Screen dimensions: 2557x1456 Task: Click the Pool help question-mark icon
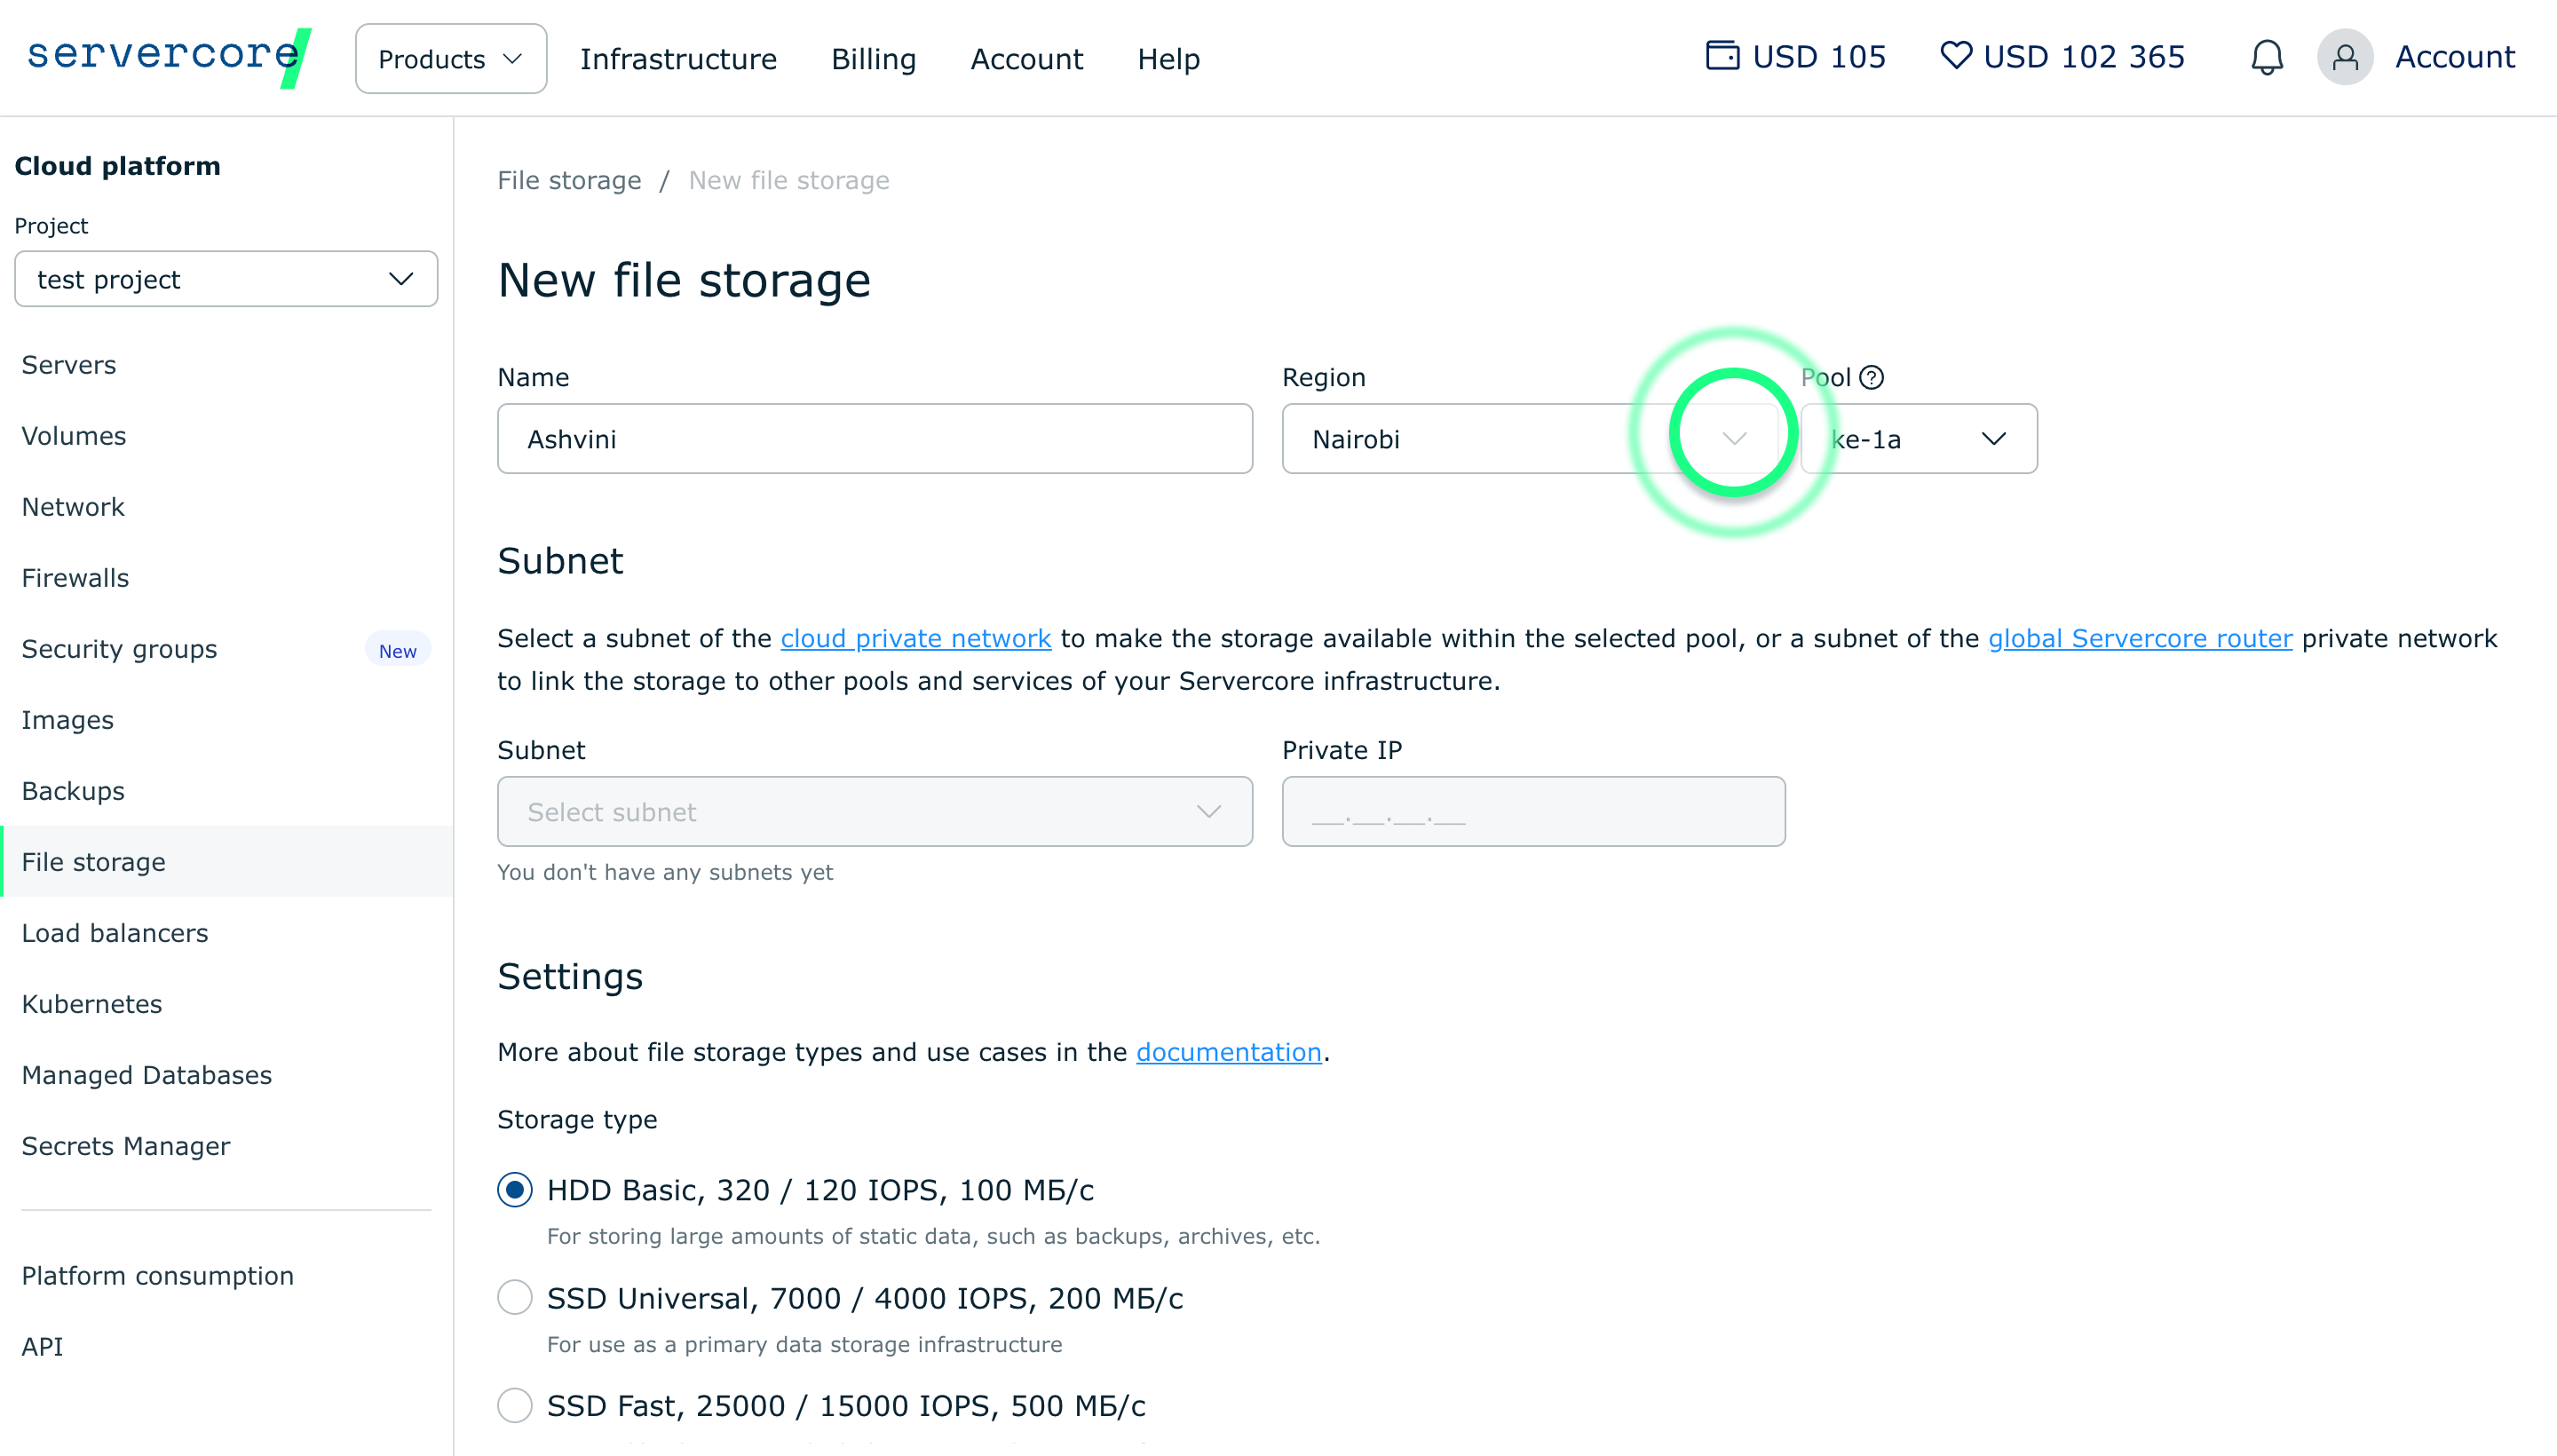1871,377
